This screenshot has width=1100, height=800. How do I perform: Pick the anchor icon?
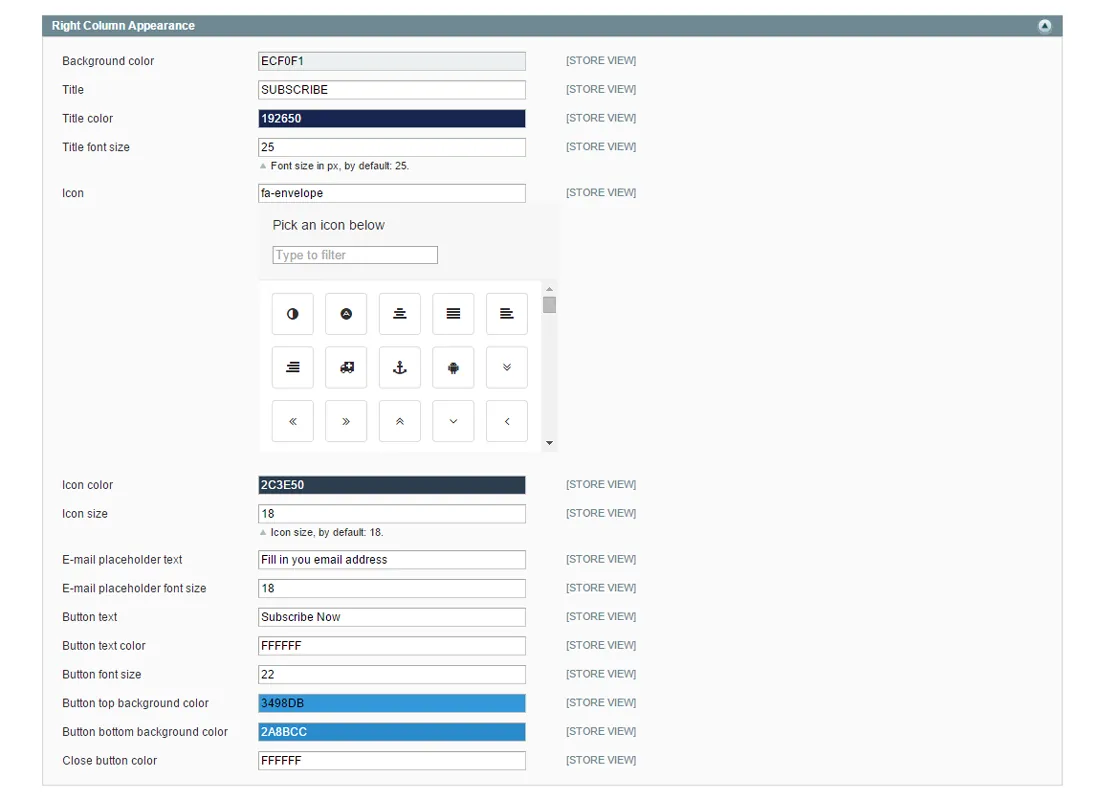(x=400, y=367)
